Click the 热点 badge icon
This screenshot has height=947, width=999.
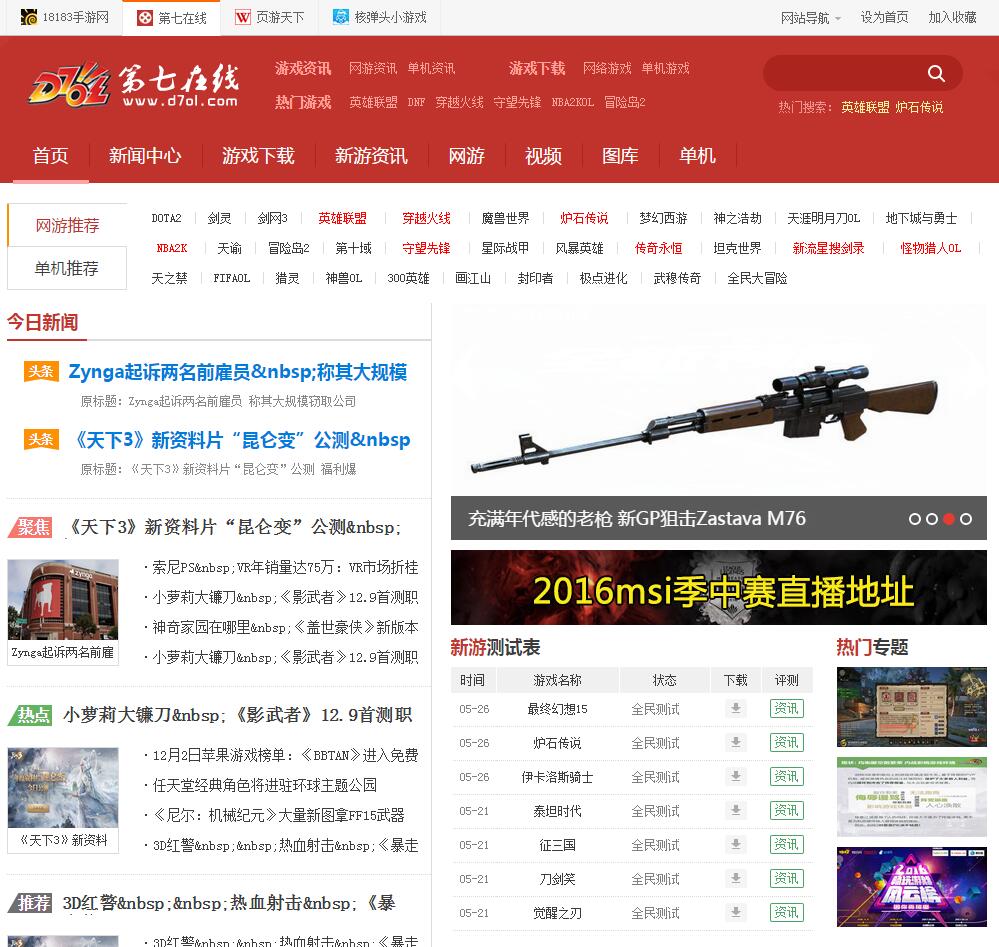tap(31, 715)
